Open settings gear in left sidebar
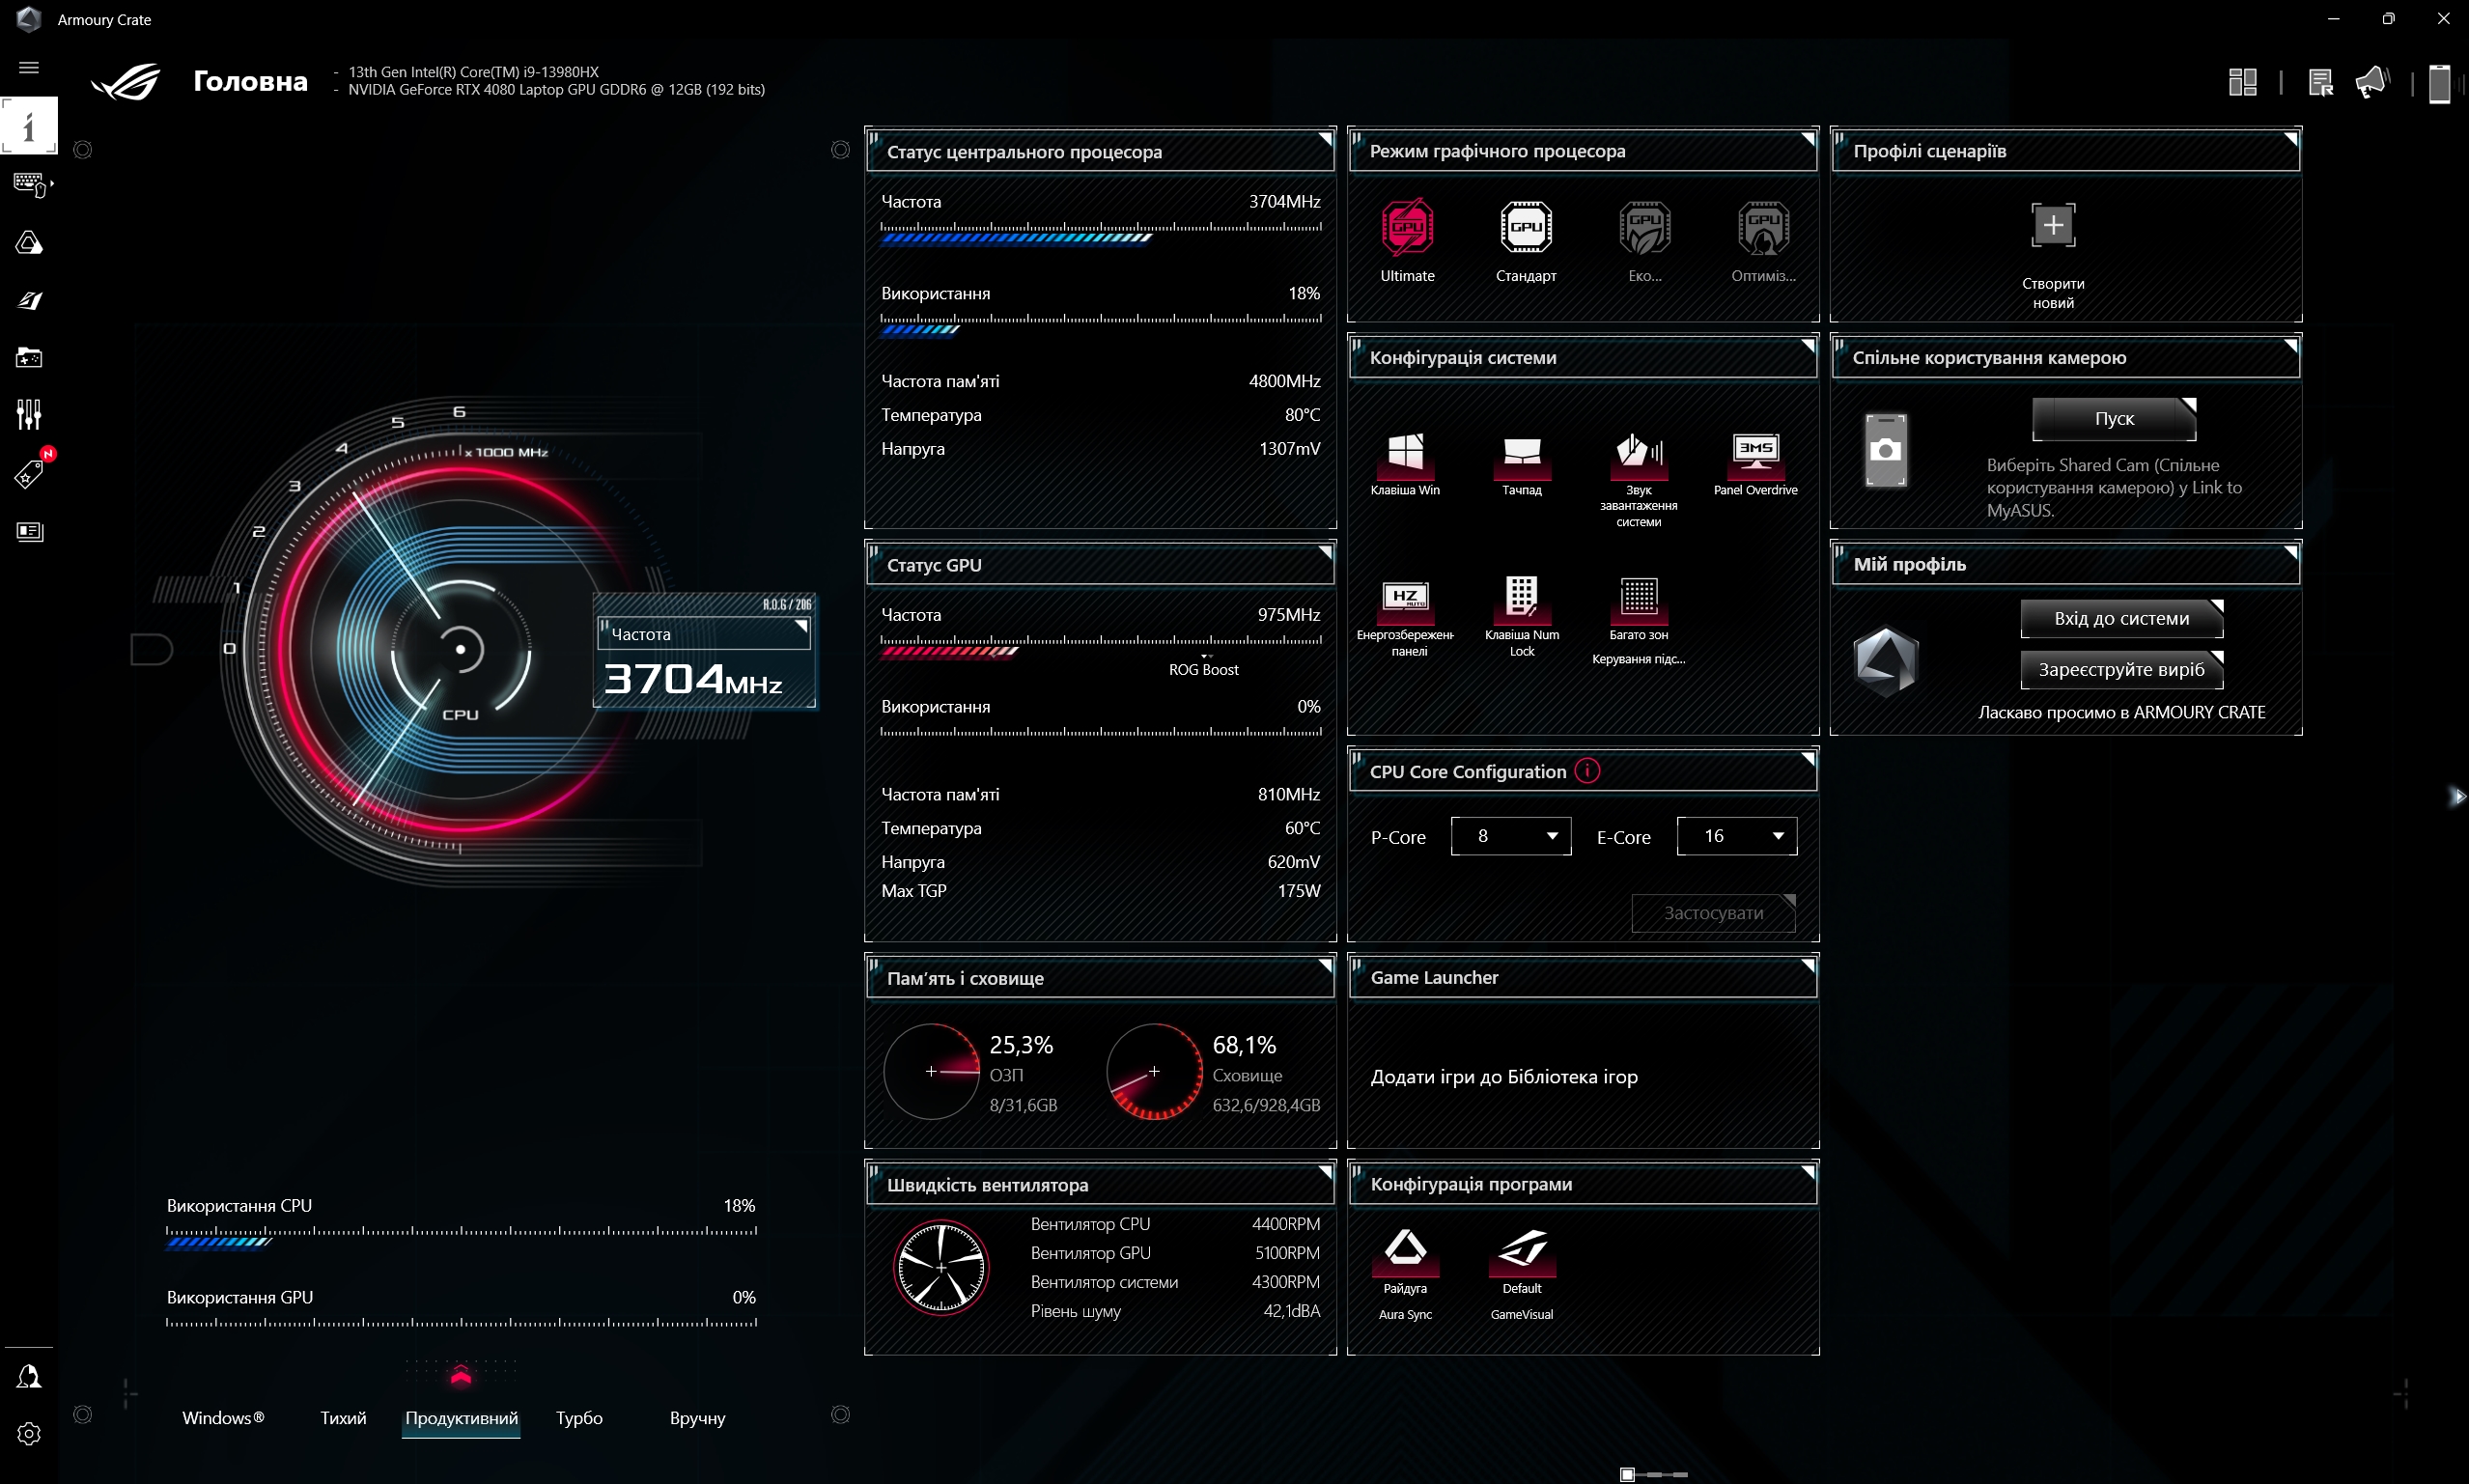The width and height of the screenshot is (2469, 1484). click(x=29, y=1433)
